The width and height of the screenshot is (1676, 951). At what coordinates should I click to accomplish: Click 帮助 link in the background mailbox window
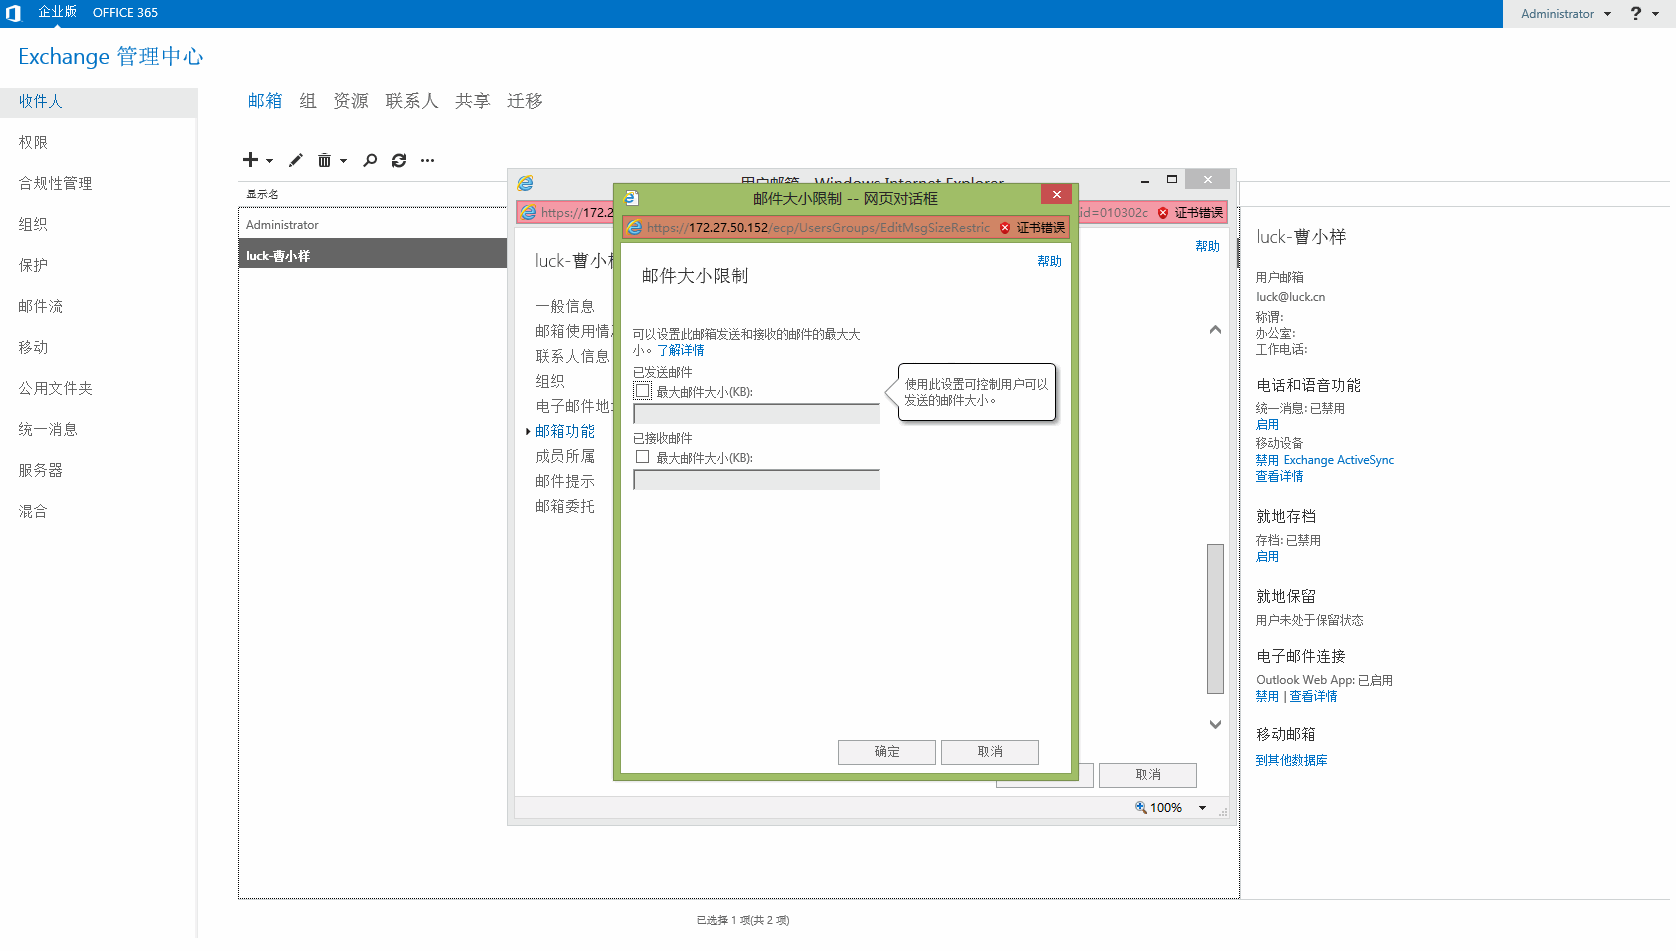click(x=1207, y=246)
